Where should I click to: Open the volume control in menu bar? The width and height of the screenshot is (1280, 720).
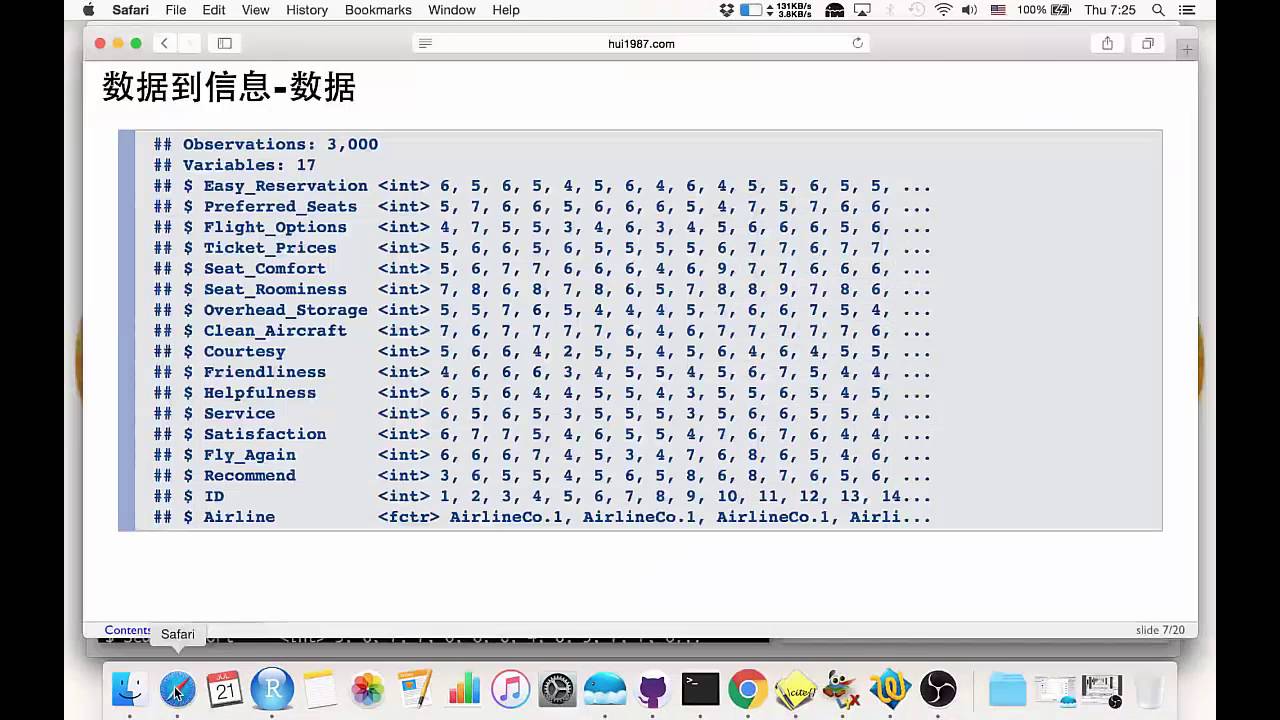pos(969,10)
